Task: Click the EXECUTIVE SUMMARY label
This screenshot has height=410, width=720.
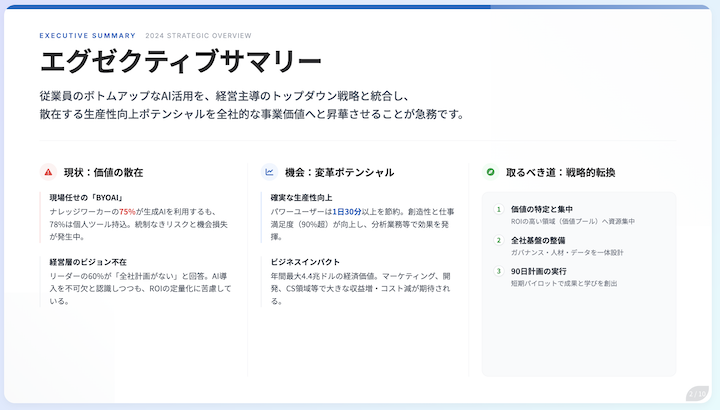Action: [x=88, y=35]
